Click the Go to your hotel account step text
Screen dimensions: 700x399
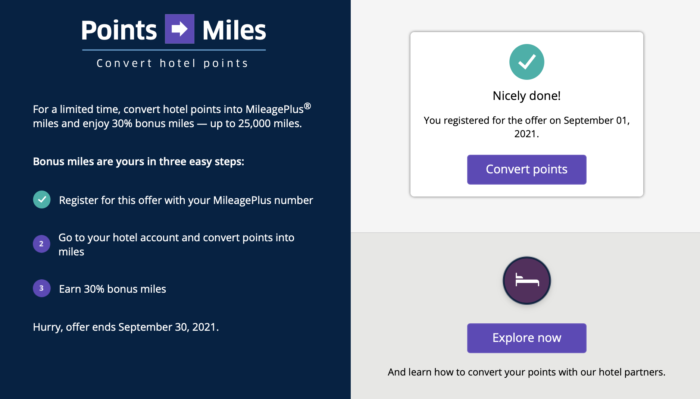176,244
